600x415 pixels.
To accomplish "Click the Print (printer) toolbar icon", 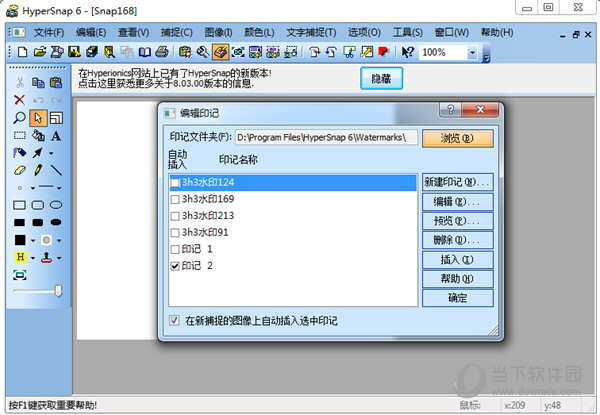I will [162, 52].
